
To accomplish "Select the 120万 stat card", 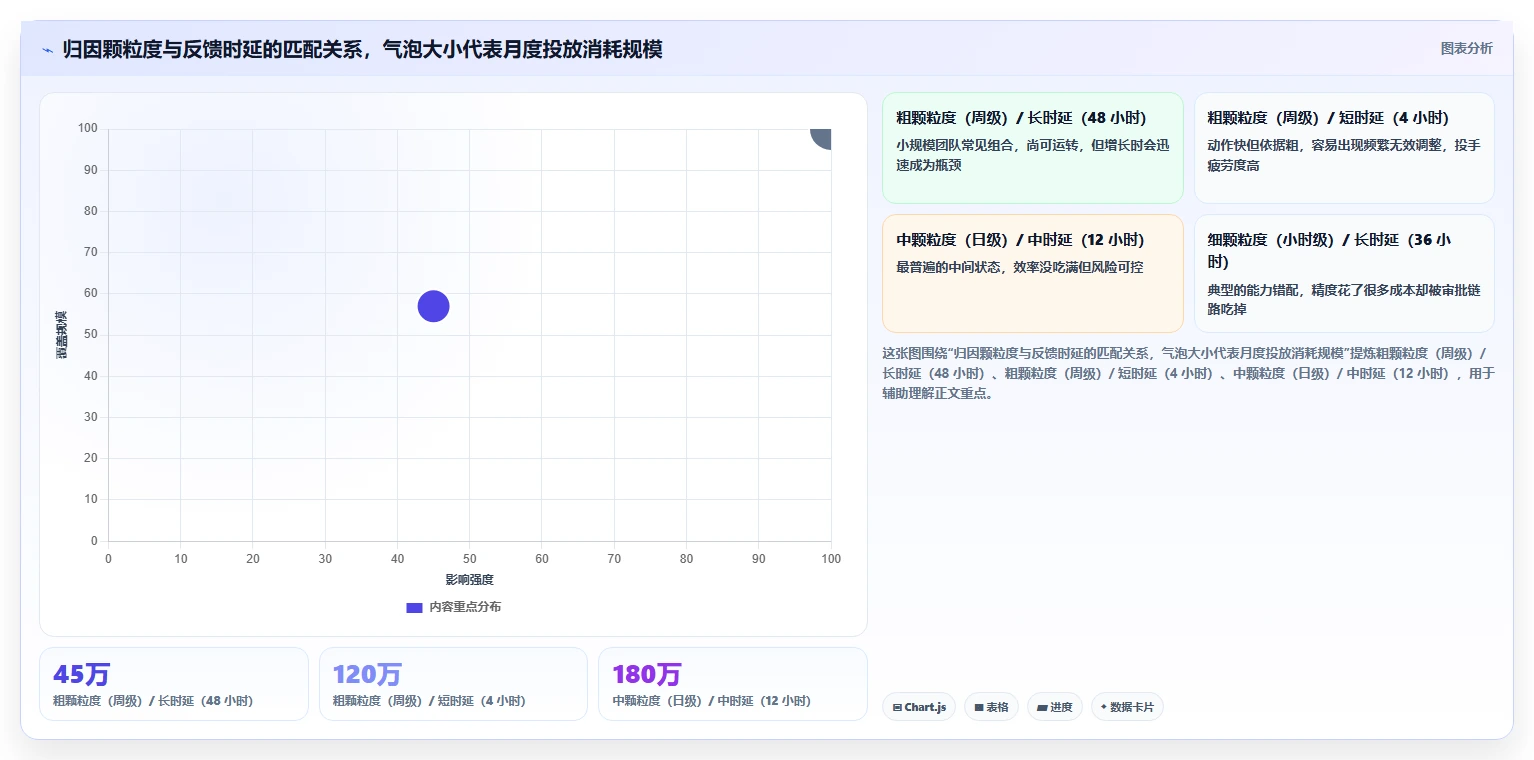I will pyautogui.click(x=453, y=684).
